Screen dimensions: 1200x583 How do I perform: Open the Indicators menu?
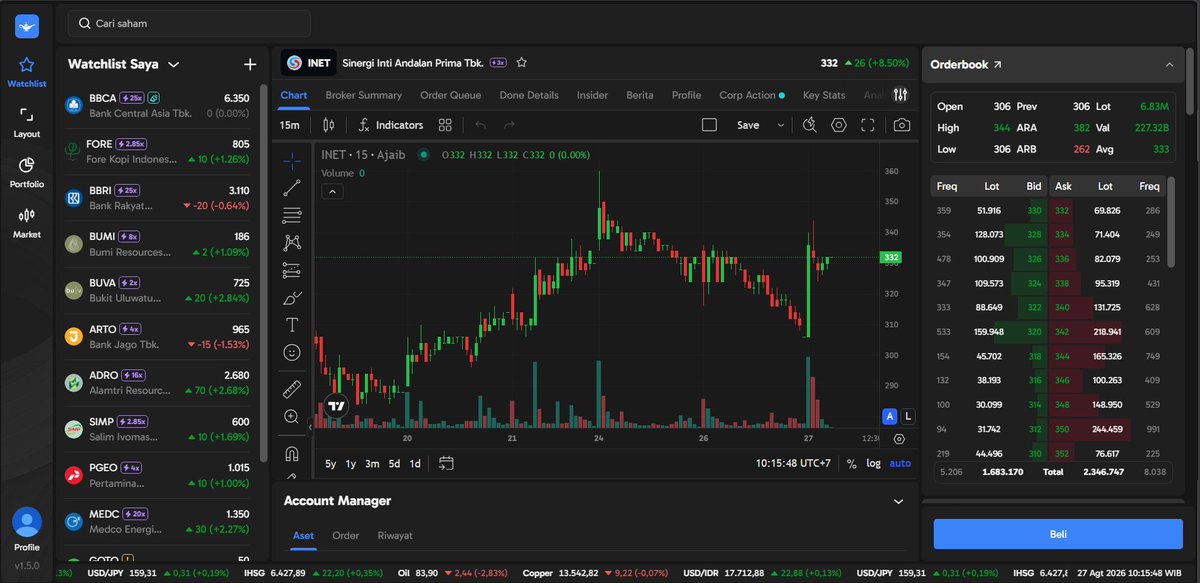[390, 125]
